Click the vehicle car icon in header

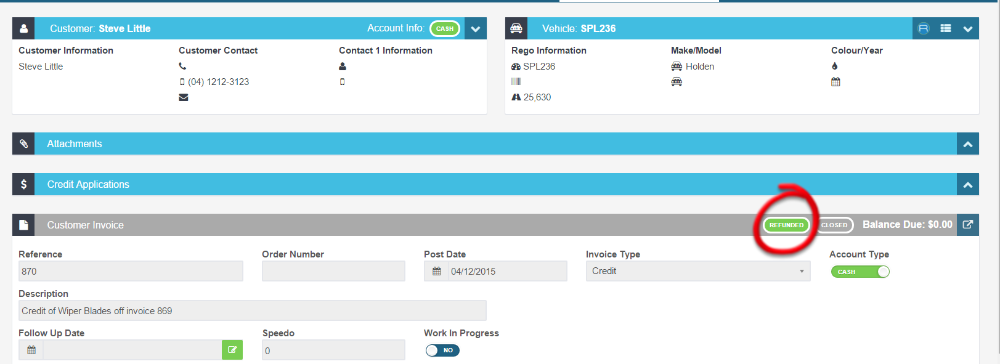[516, 29]
